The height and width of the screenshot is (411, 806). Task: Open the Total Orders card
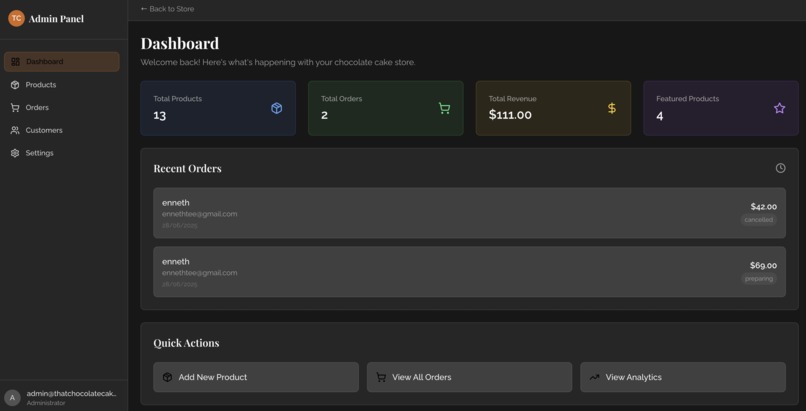[x=386, y=108]
